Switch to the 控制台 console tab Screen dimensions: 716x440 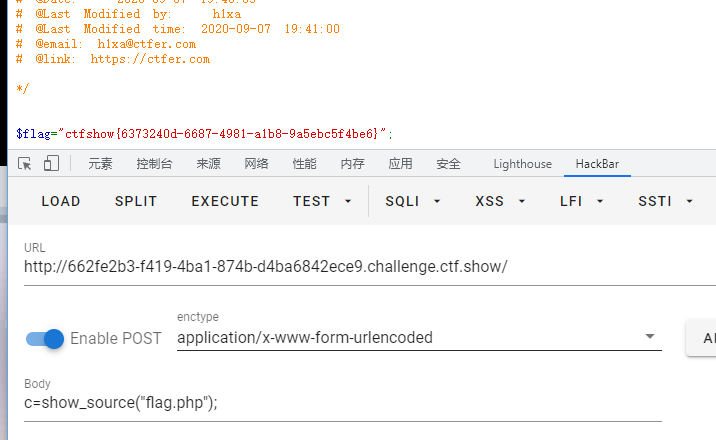click(154, 164)
